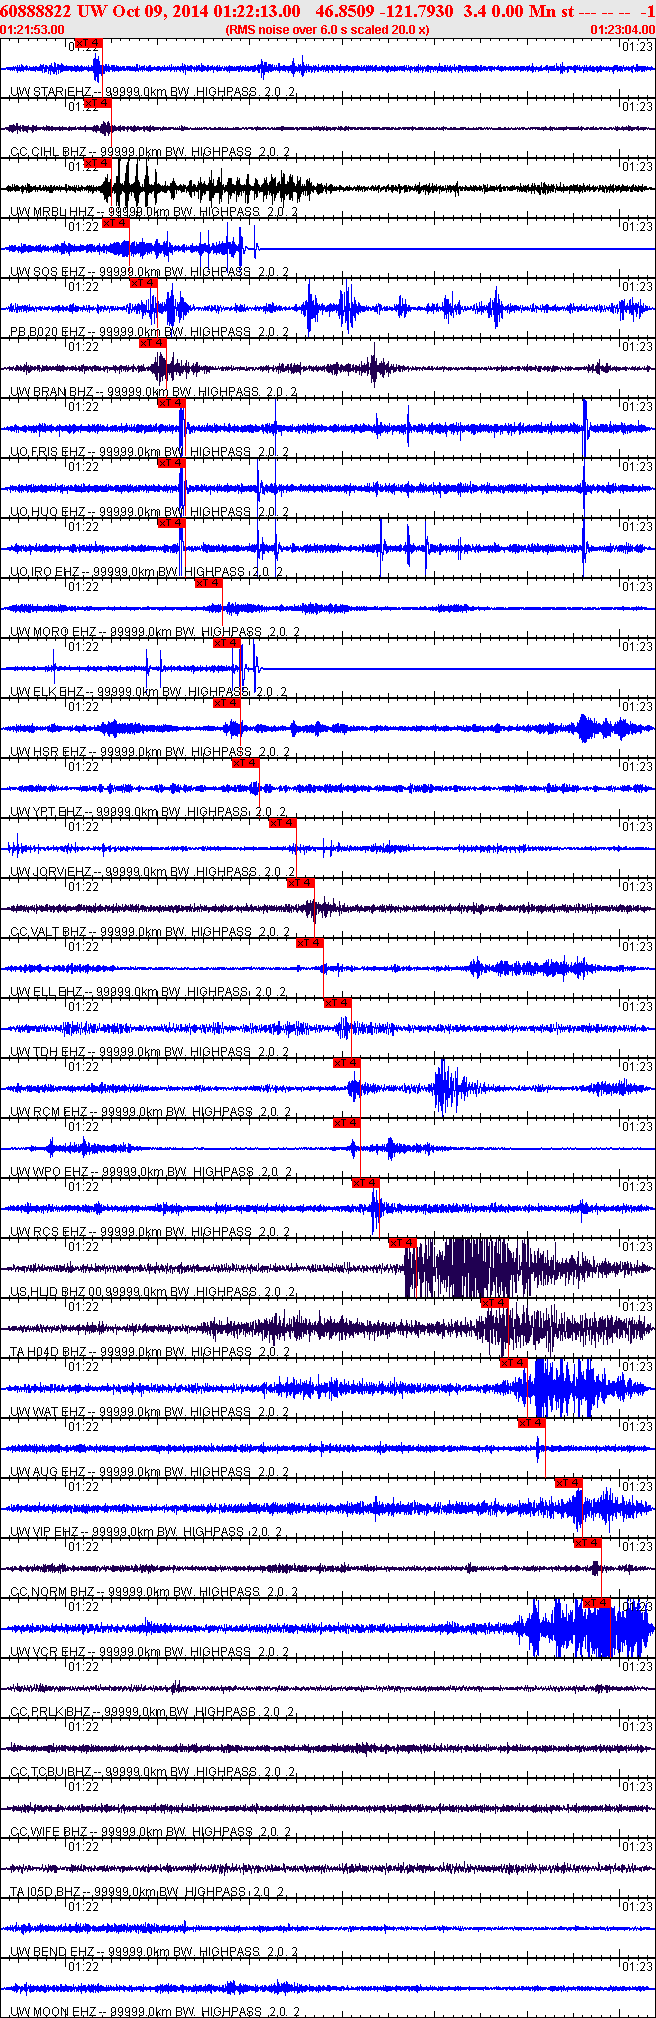656x2018 pixels.
Task: Select the UW ELK BHZ station label
Action: tap(47, 692)
